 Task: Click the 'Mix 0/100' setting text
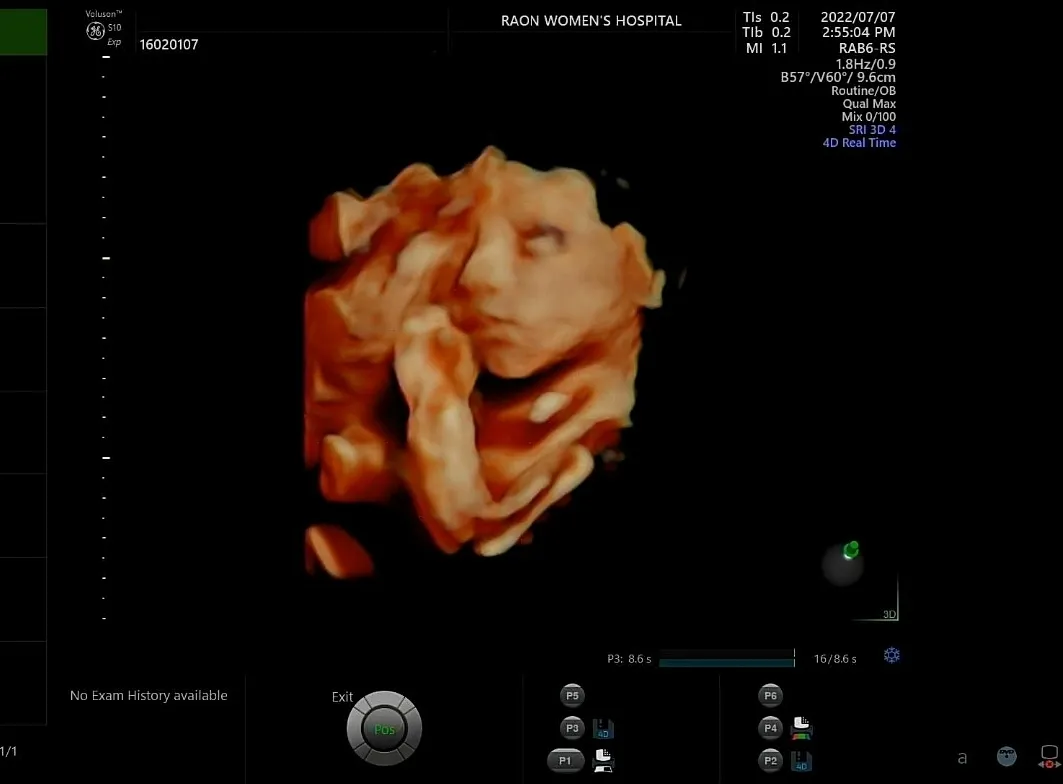(x=868, y=117)
